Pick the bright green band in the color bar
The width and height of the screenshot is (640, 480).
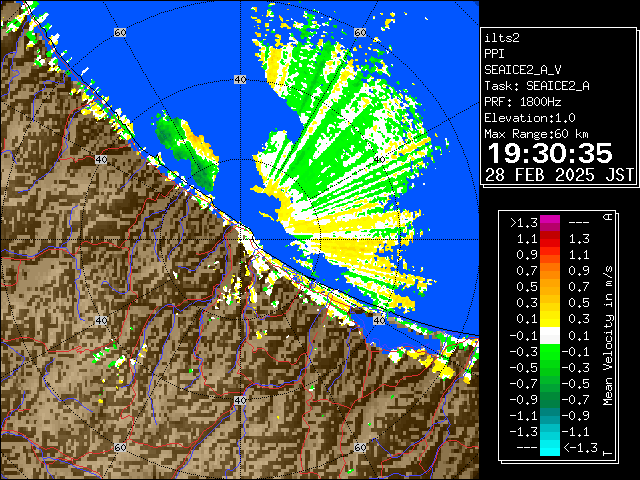550,352
